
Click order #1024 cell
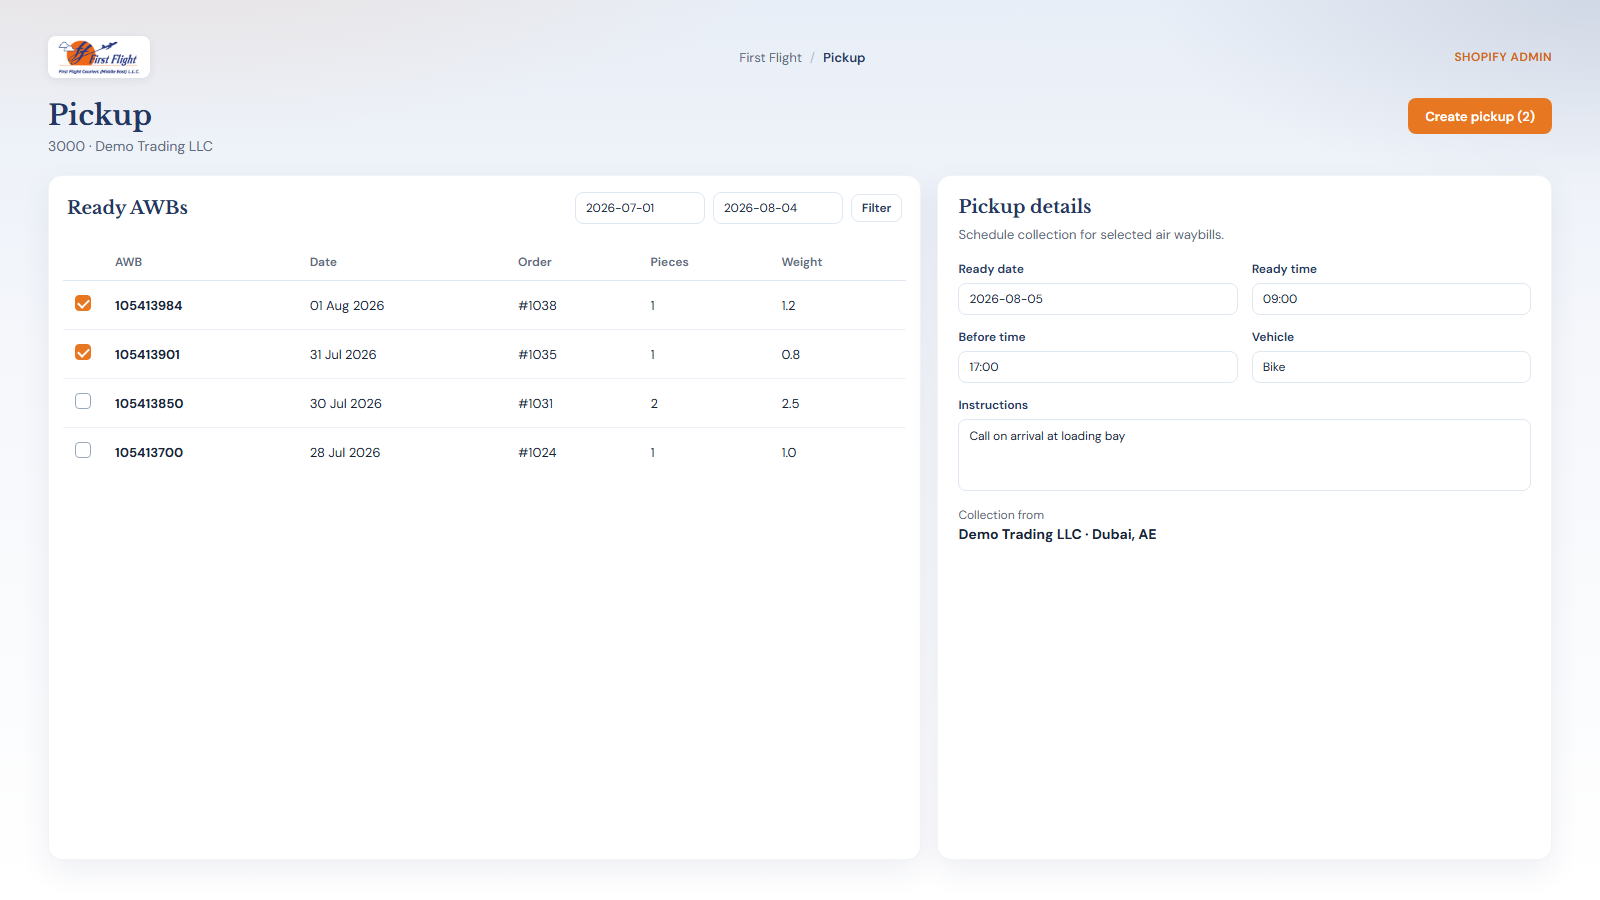coord(537,453)
